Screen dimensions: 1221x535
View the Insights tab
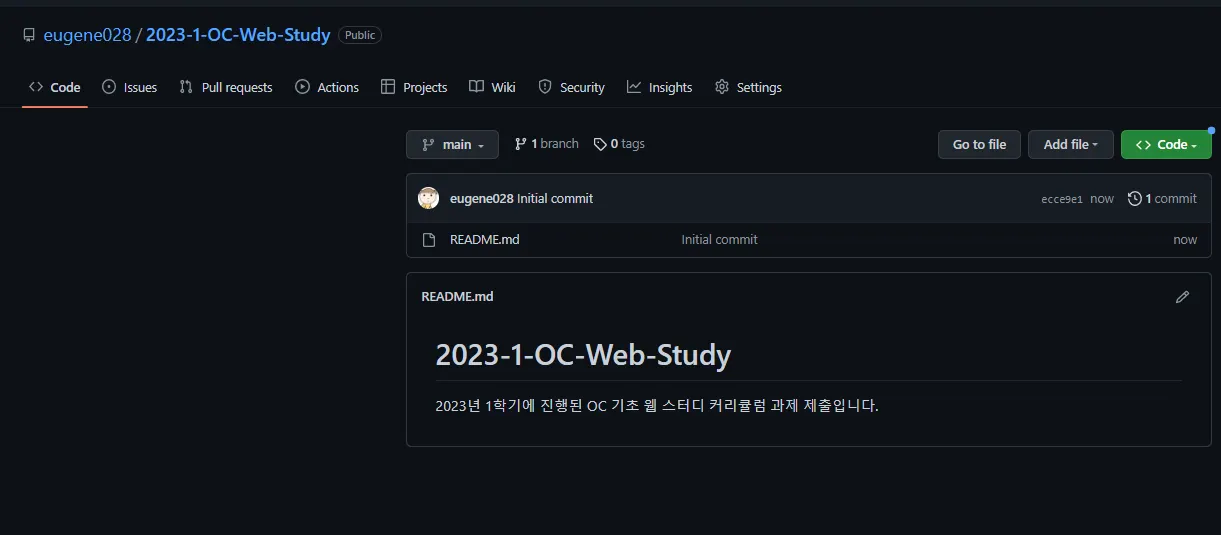(x=659, y=87)
